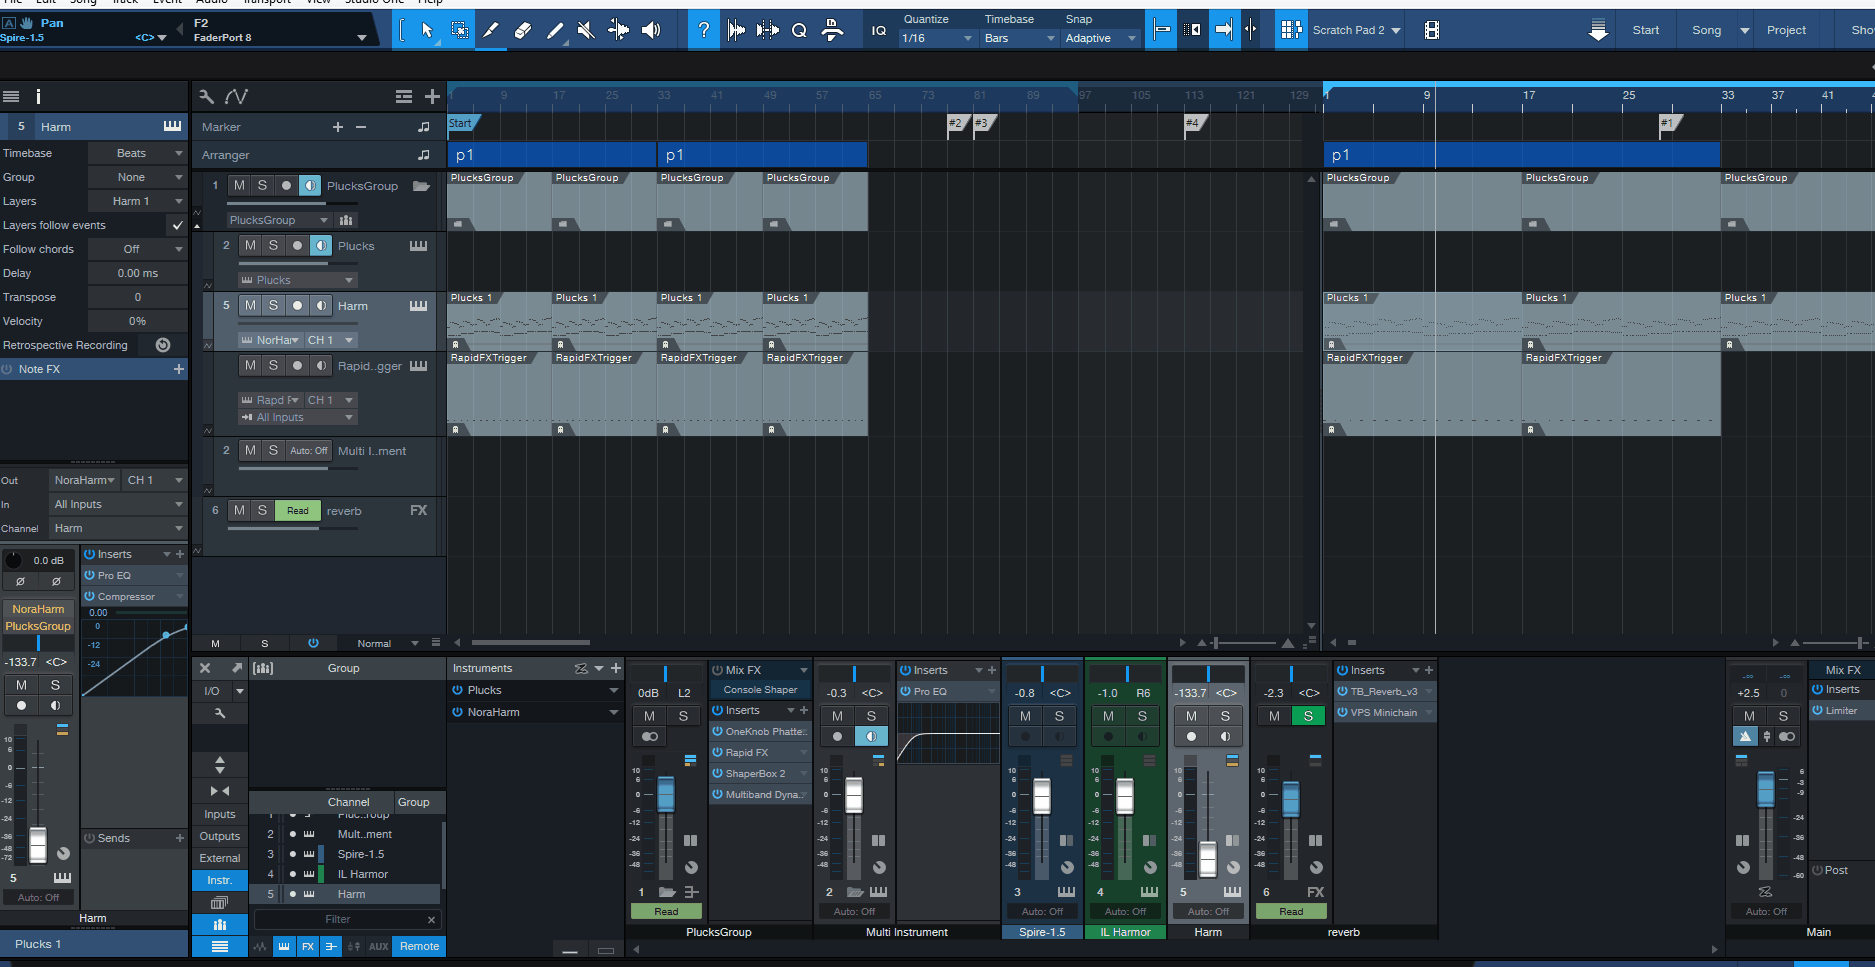Open the video player filmstrip icon
The width and height of the screenshot is (1875, 967).
(x=1432, y=30)
